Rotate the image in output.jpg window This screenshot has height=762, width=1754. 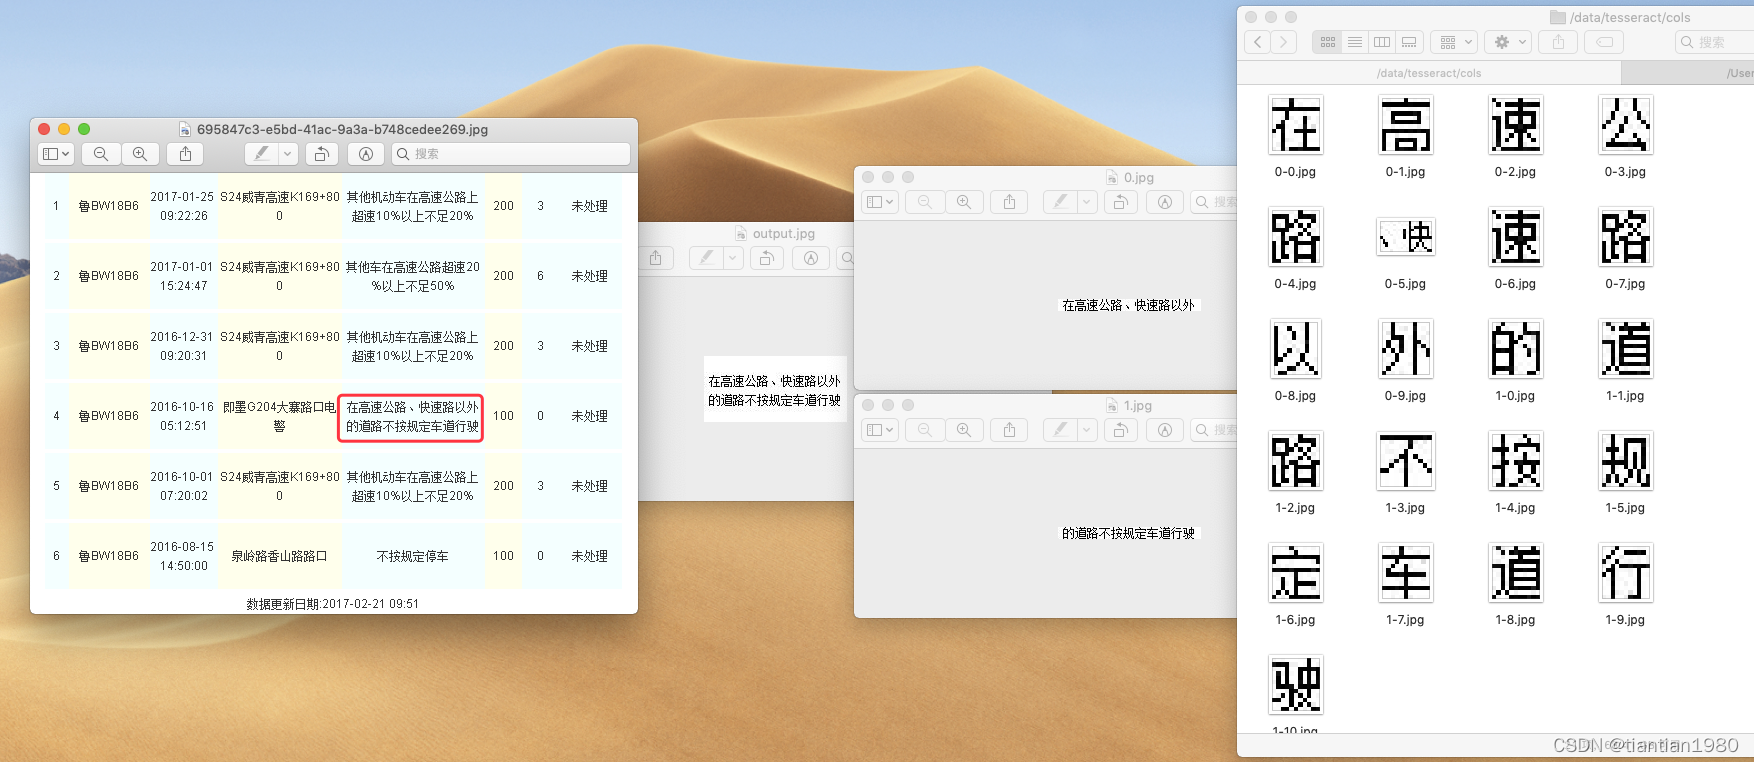point(766,258)
